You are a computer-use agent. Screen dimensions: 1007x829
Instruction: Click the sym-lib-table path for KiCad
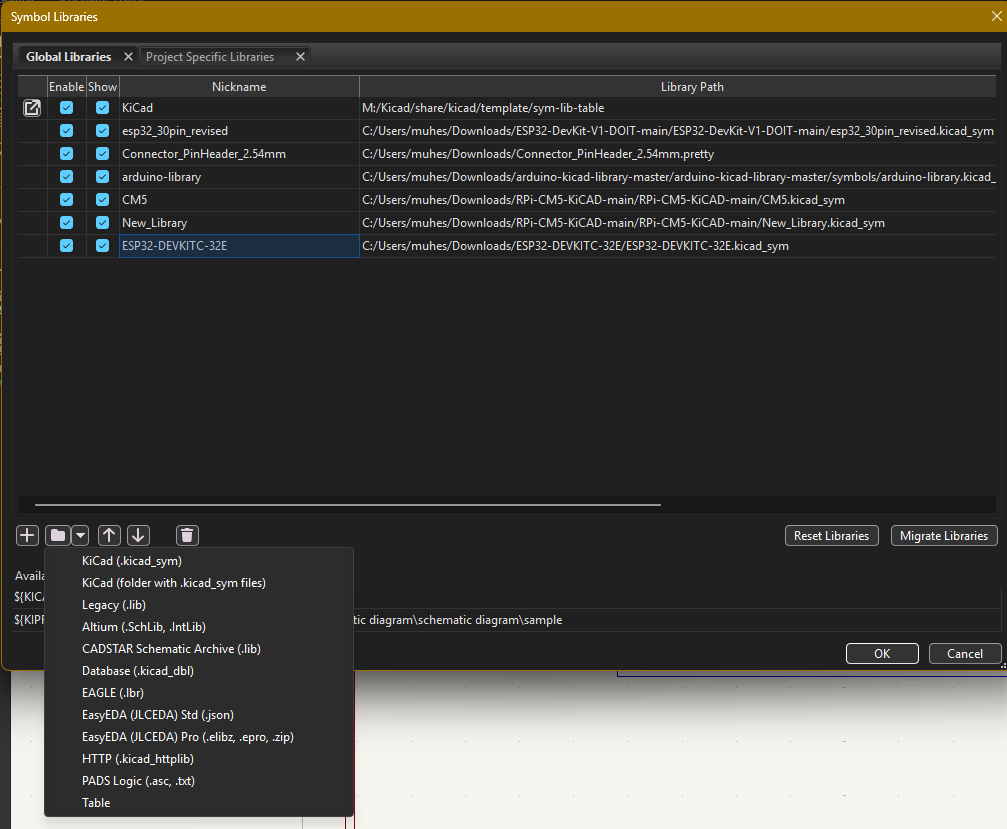click(678, 108)
